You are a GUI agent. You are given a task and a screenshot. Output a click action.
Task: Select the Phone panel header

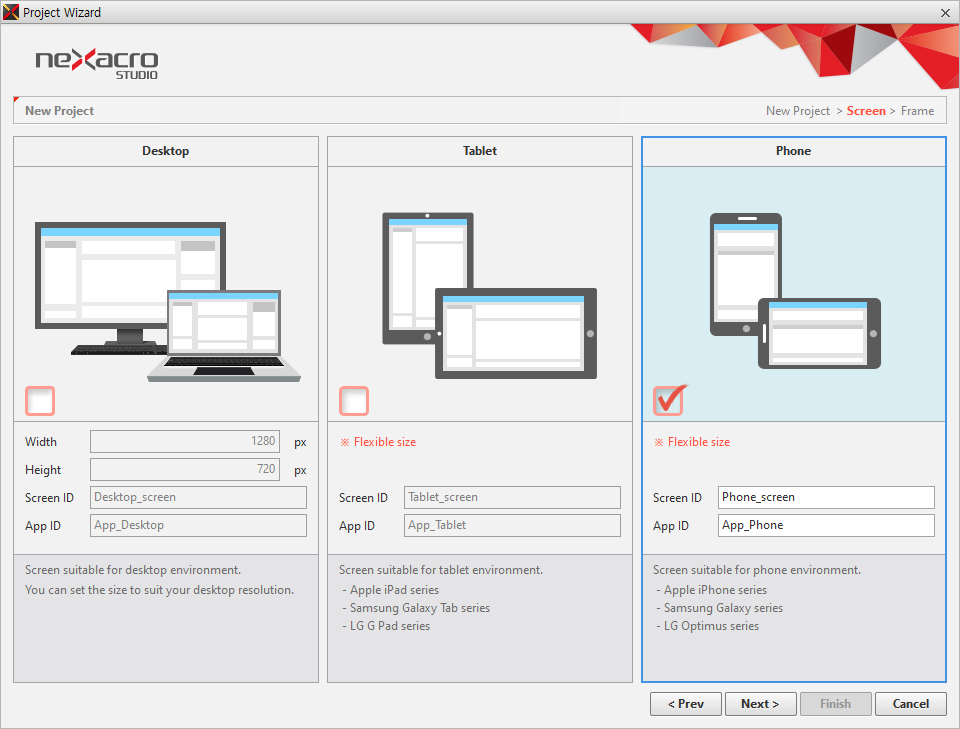point(794,151)
